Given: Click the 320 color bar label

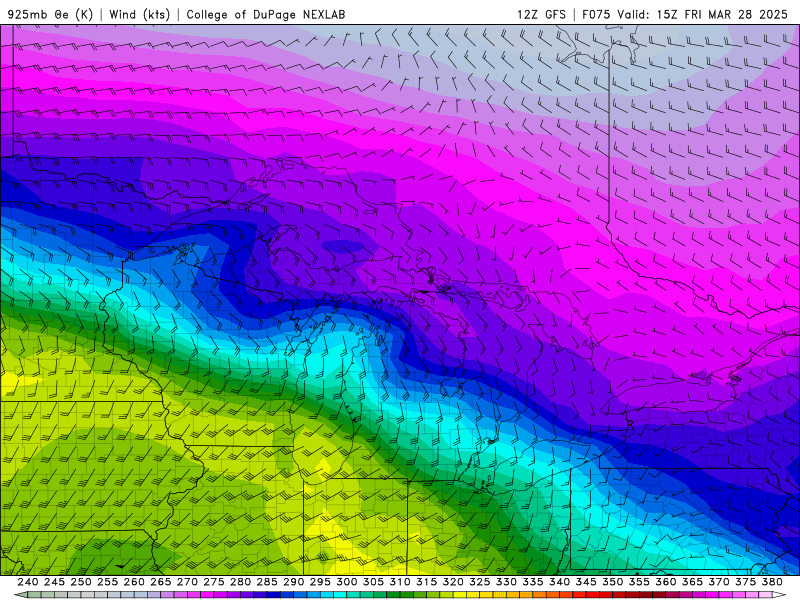Looking at the screenshot, I should coord(453,582).
